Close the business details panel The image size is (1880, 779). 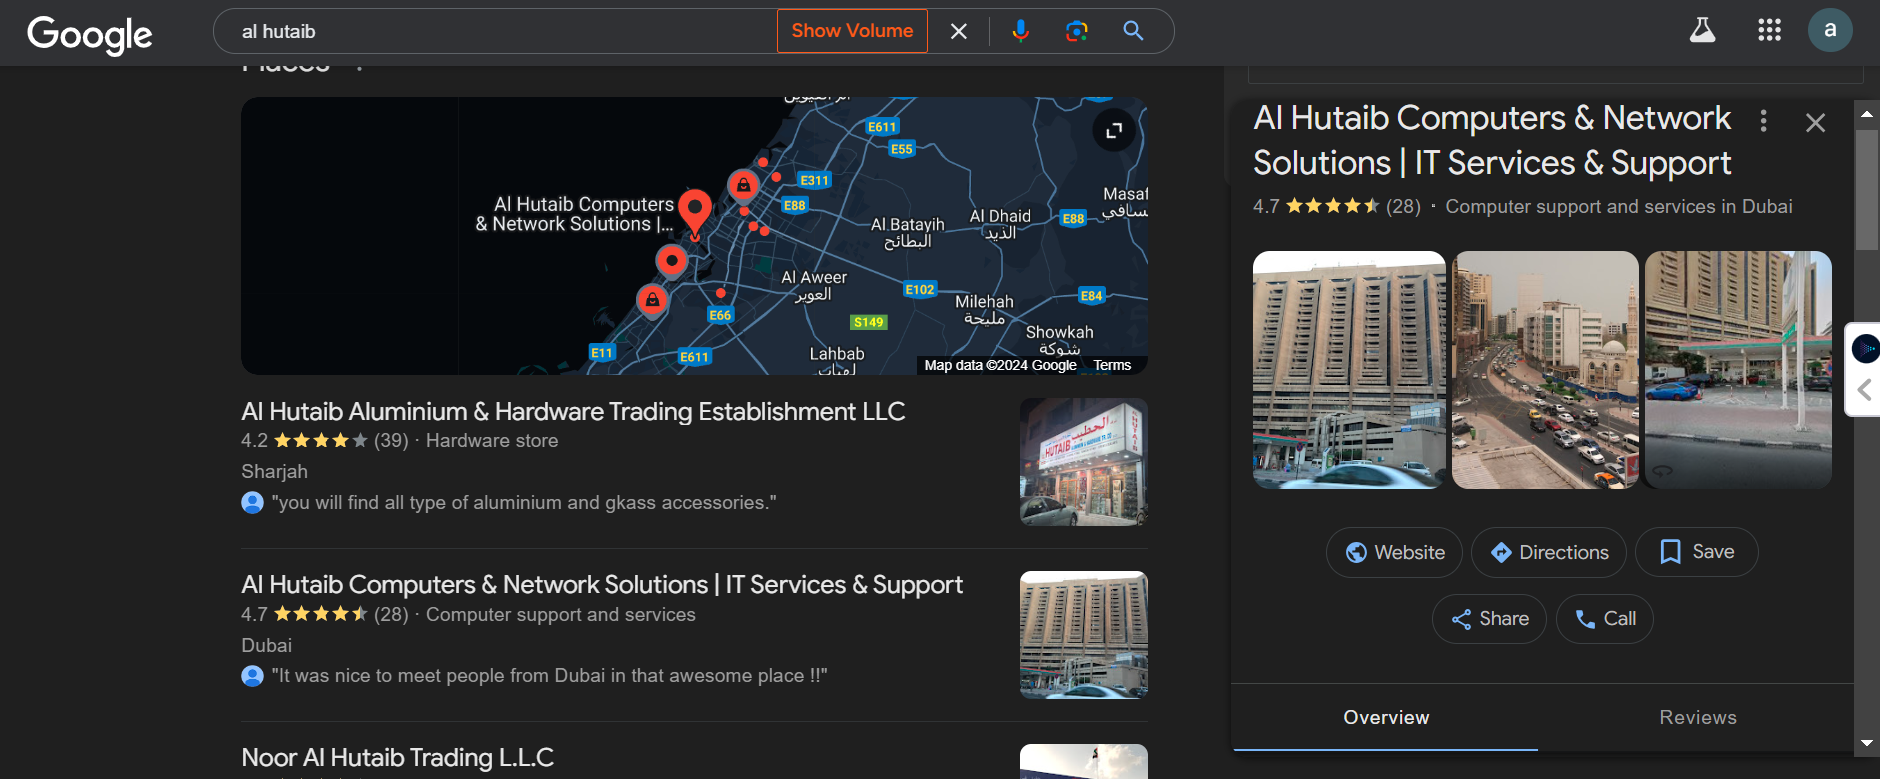(x=1815, y=123)
